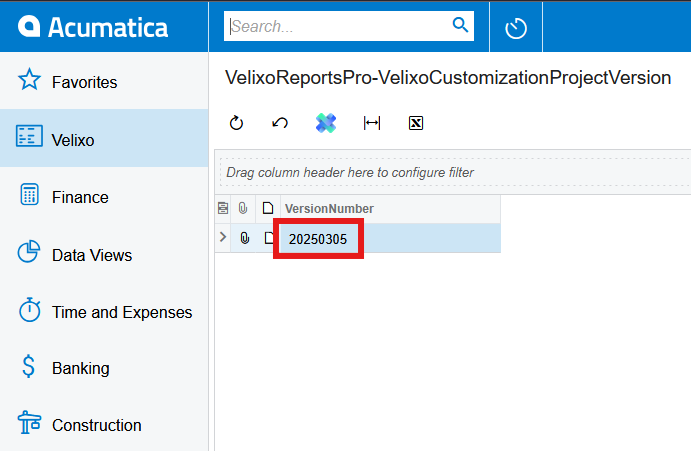691x451 pixels.
Task: Click the filter drag area
Action: [455, 172]
